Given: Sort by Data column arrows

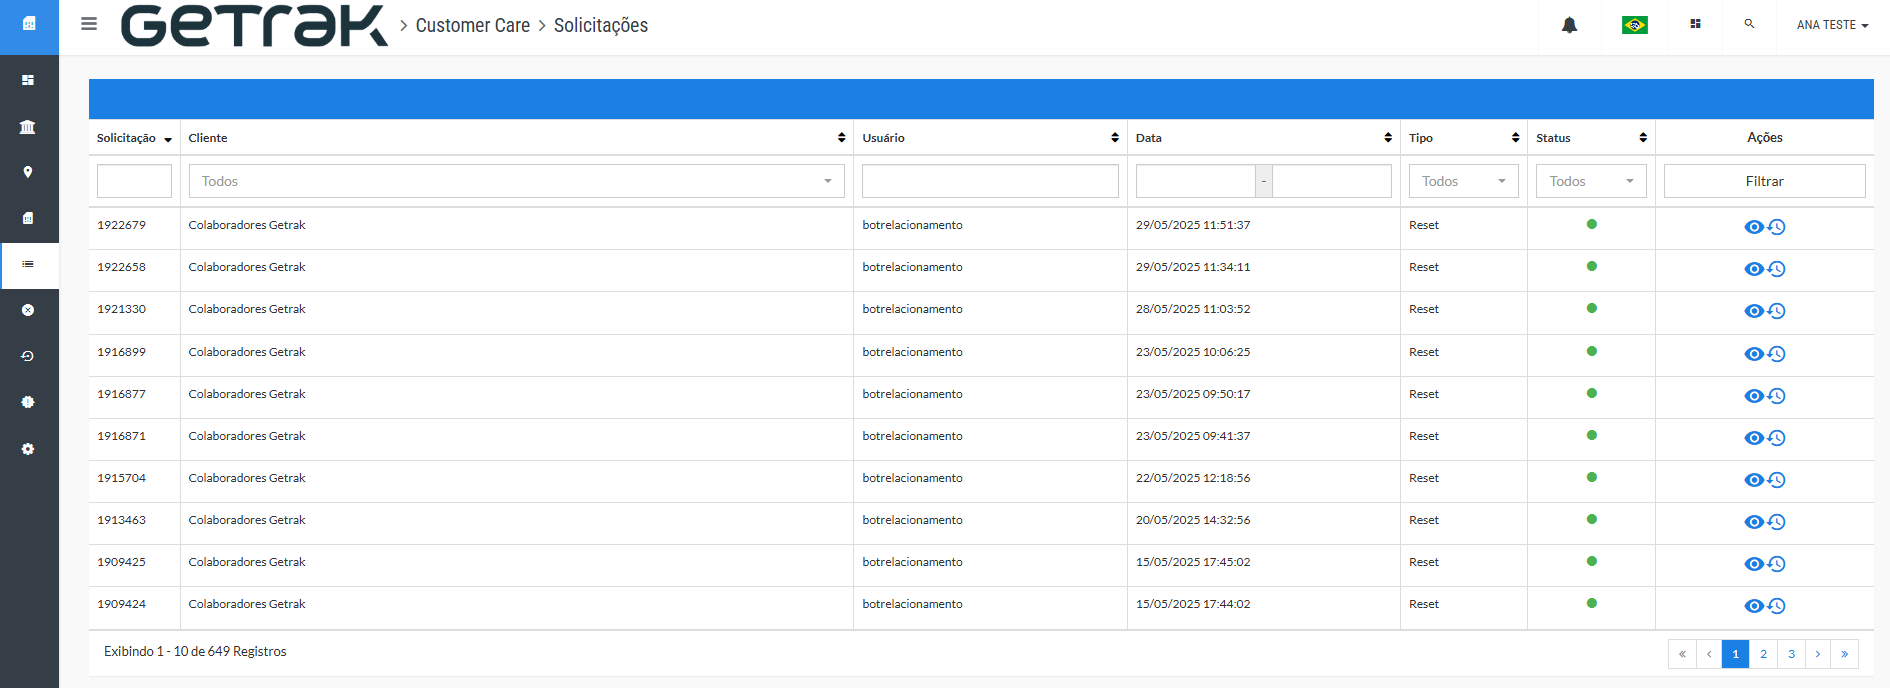Looking at the screenshot, I should coord(1388,138).
